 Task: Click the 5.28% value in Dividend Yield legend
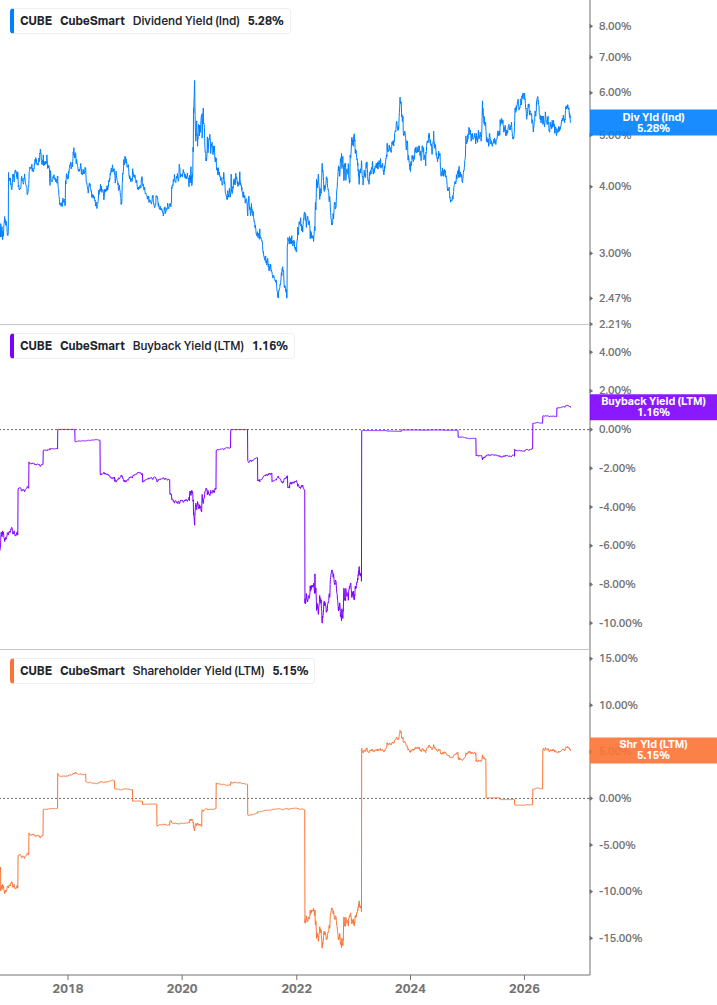(265, 21)
